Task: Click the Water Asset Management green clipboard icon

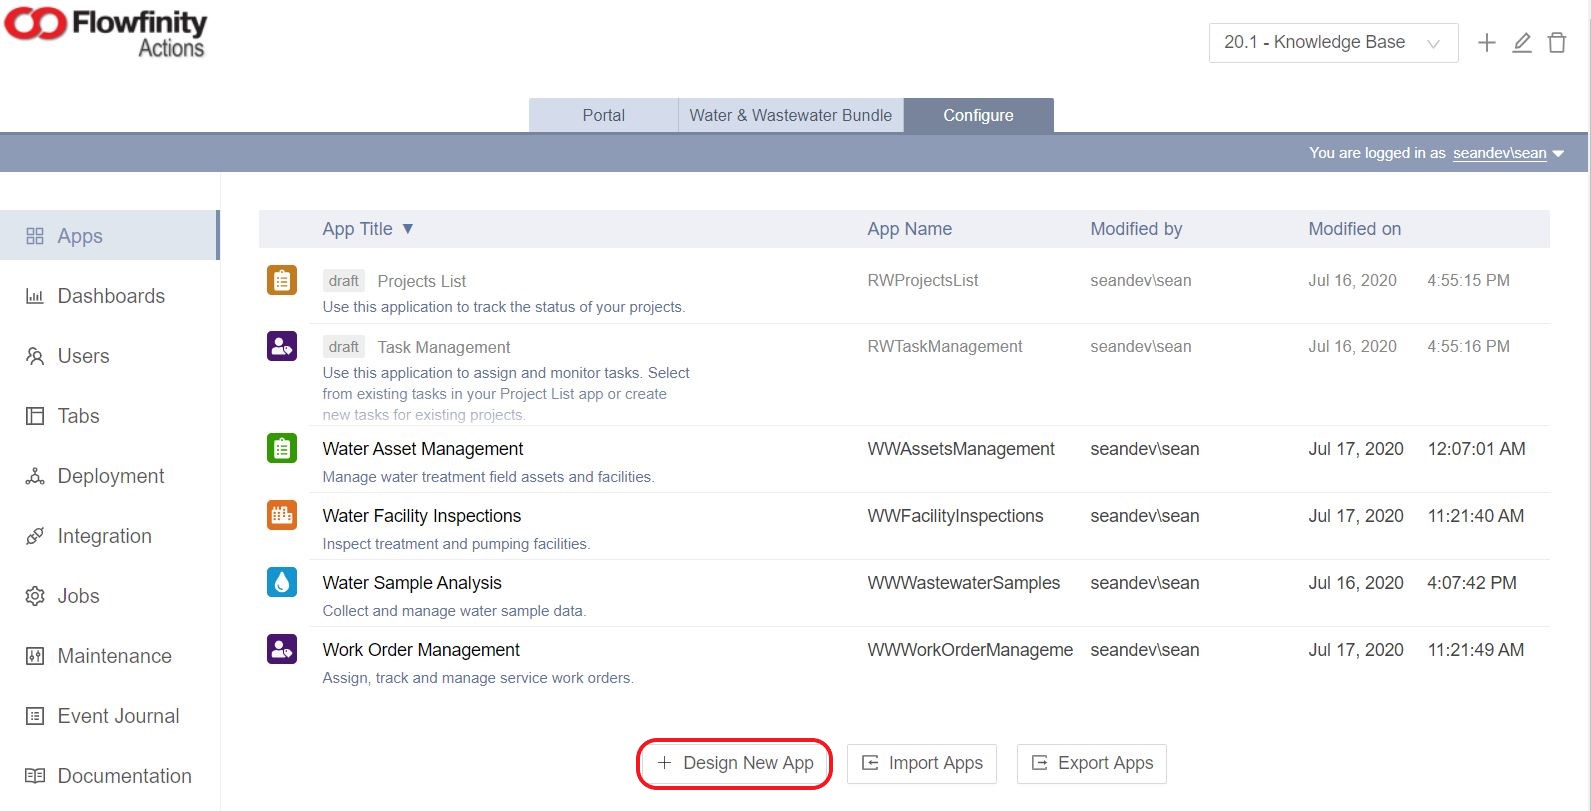Action: point(282,448)
